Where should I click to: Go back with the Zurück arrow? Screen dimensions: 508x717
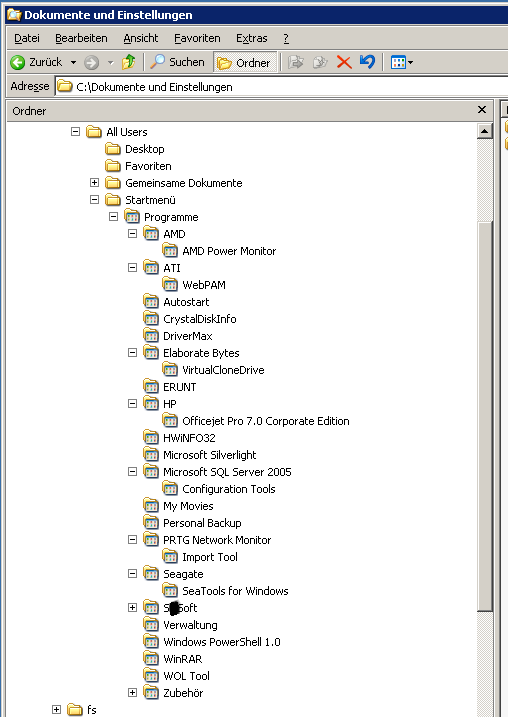[37, 62]
